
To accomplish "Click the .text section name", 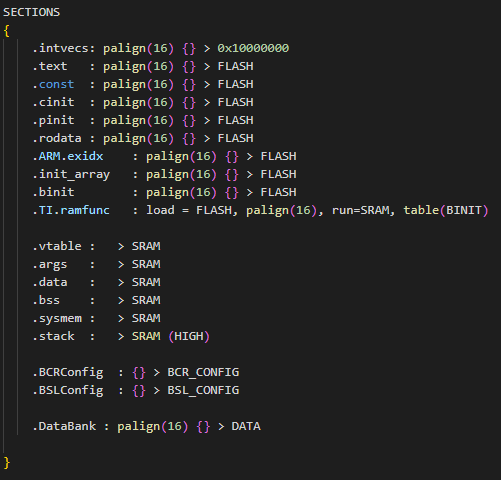I will pos(50,66).
